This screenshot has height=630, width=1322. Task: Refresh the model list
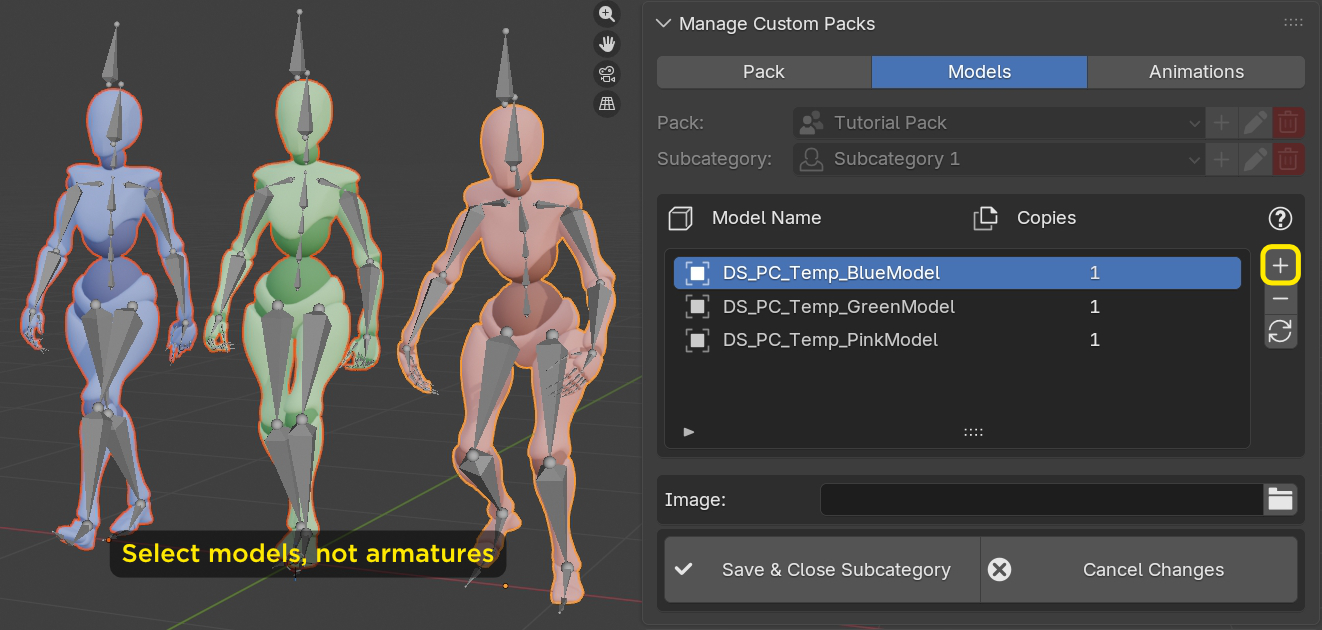tap(1280, 332)
